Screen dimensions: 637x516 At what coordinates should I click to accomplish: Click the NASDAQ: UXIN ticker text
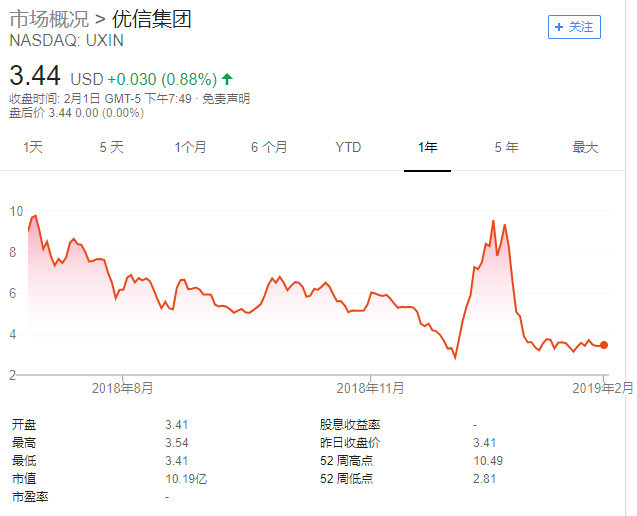point(67,41)
